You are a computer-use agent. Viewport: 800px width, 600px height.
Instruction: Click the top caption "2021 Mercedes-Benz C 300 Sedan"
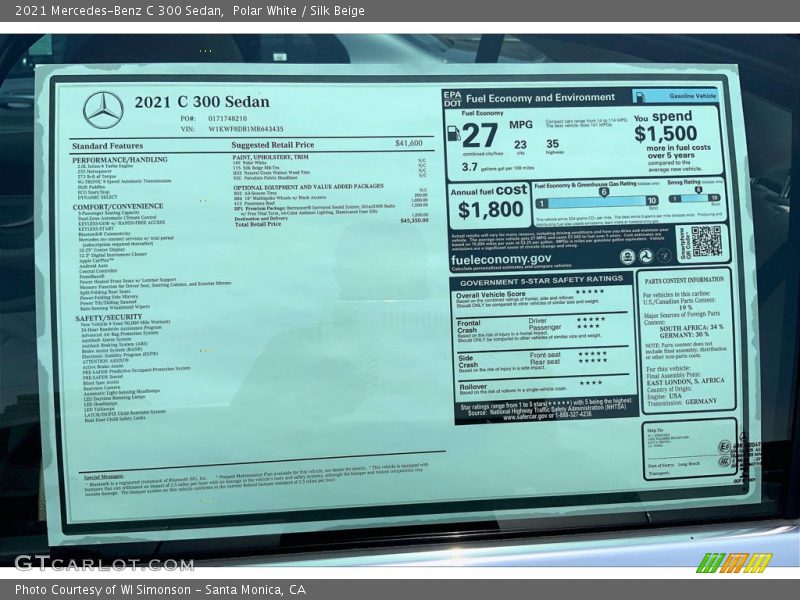click(x=119, y=11)
